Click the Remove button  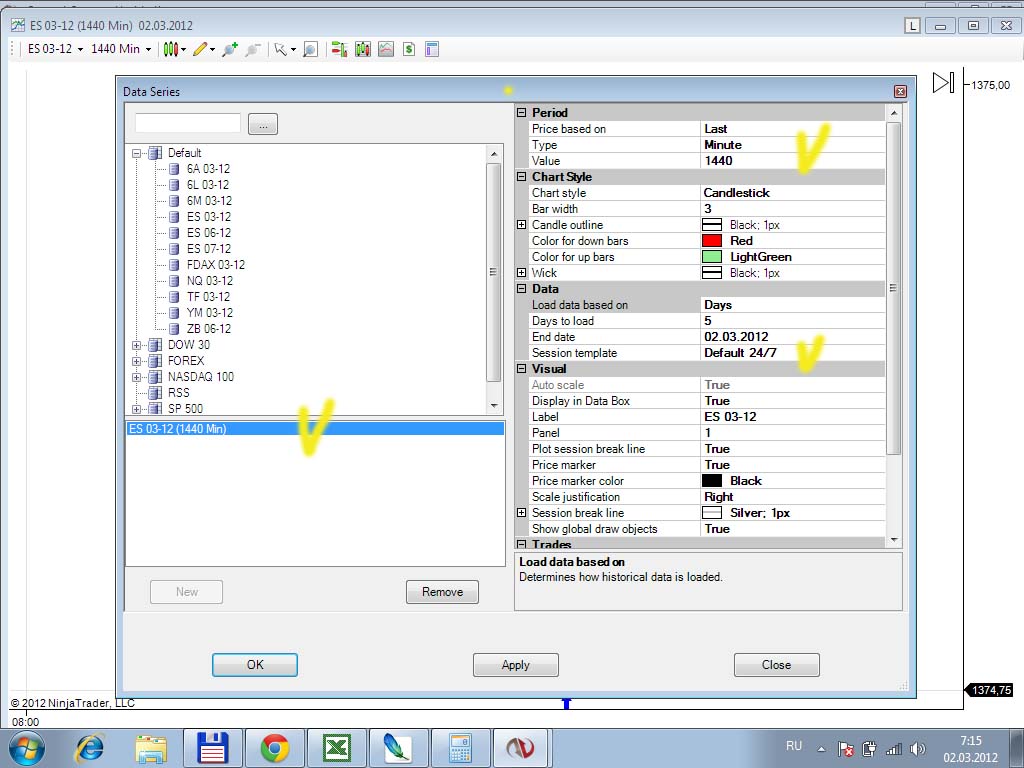click(x=442, y=592)
